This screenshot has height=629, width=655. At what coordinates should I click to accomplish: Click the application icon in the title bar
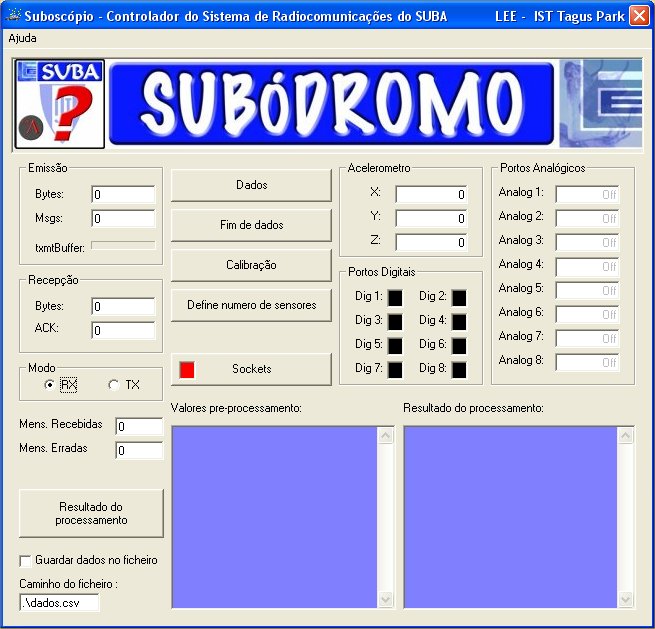click(x=12, y=16)
